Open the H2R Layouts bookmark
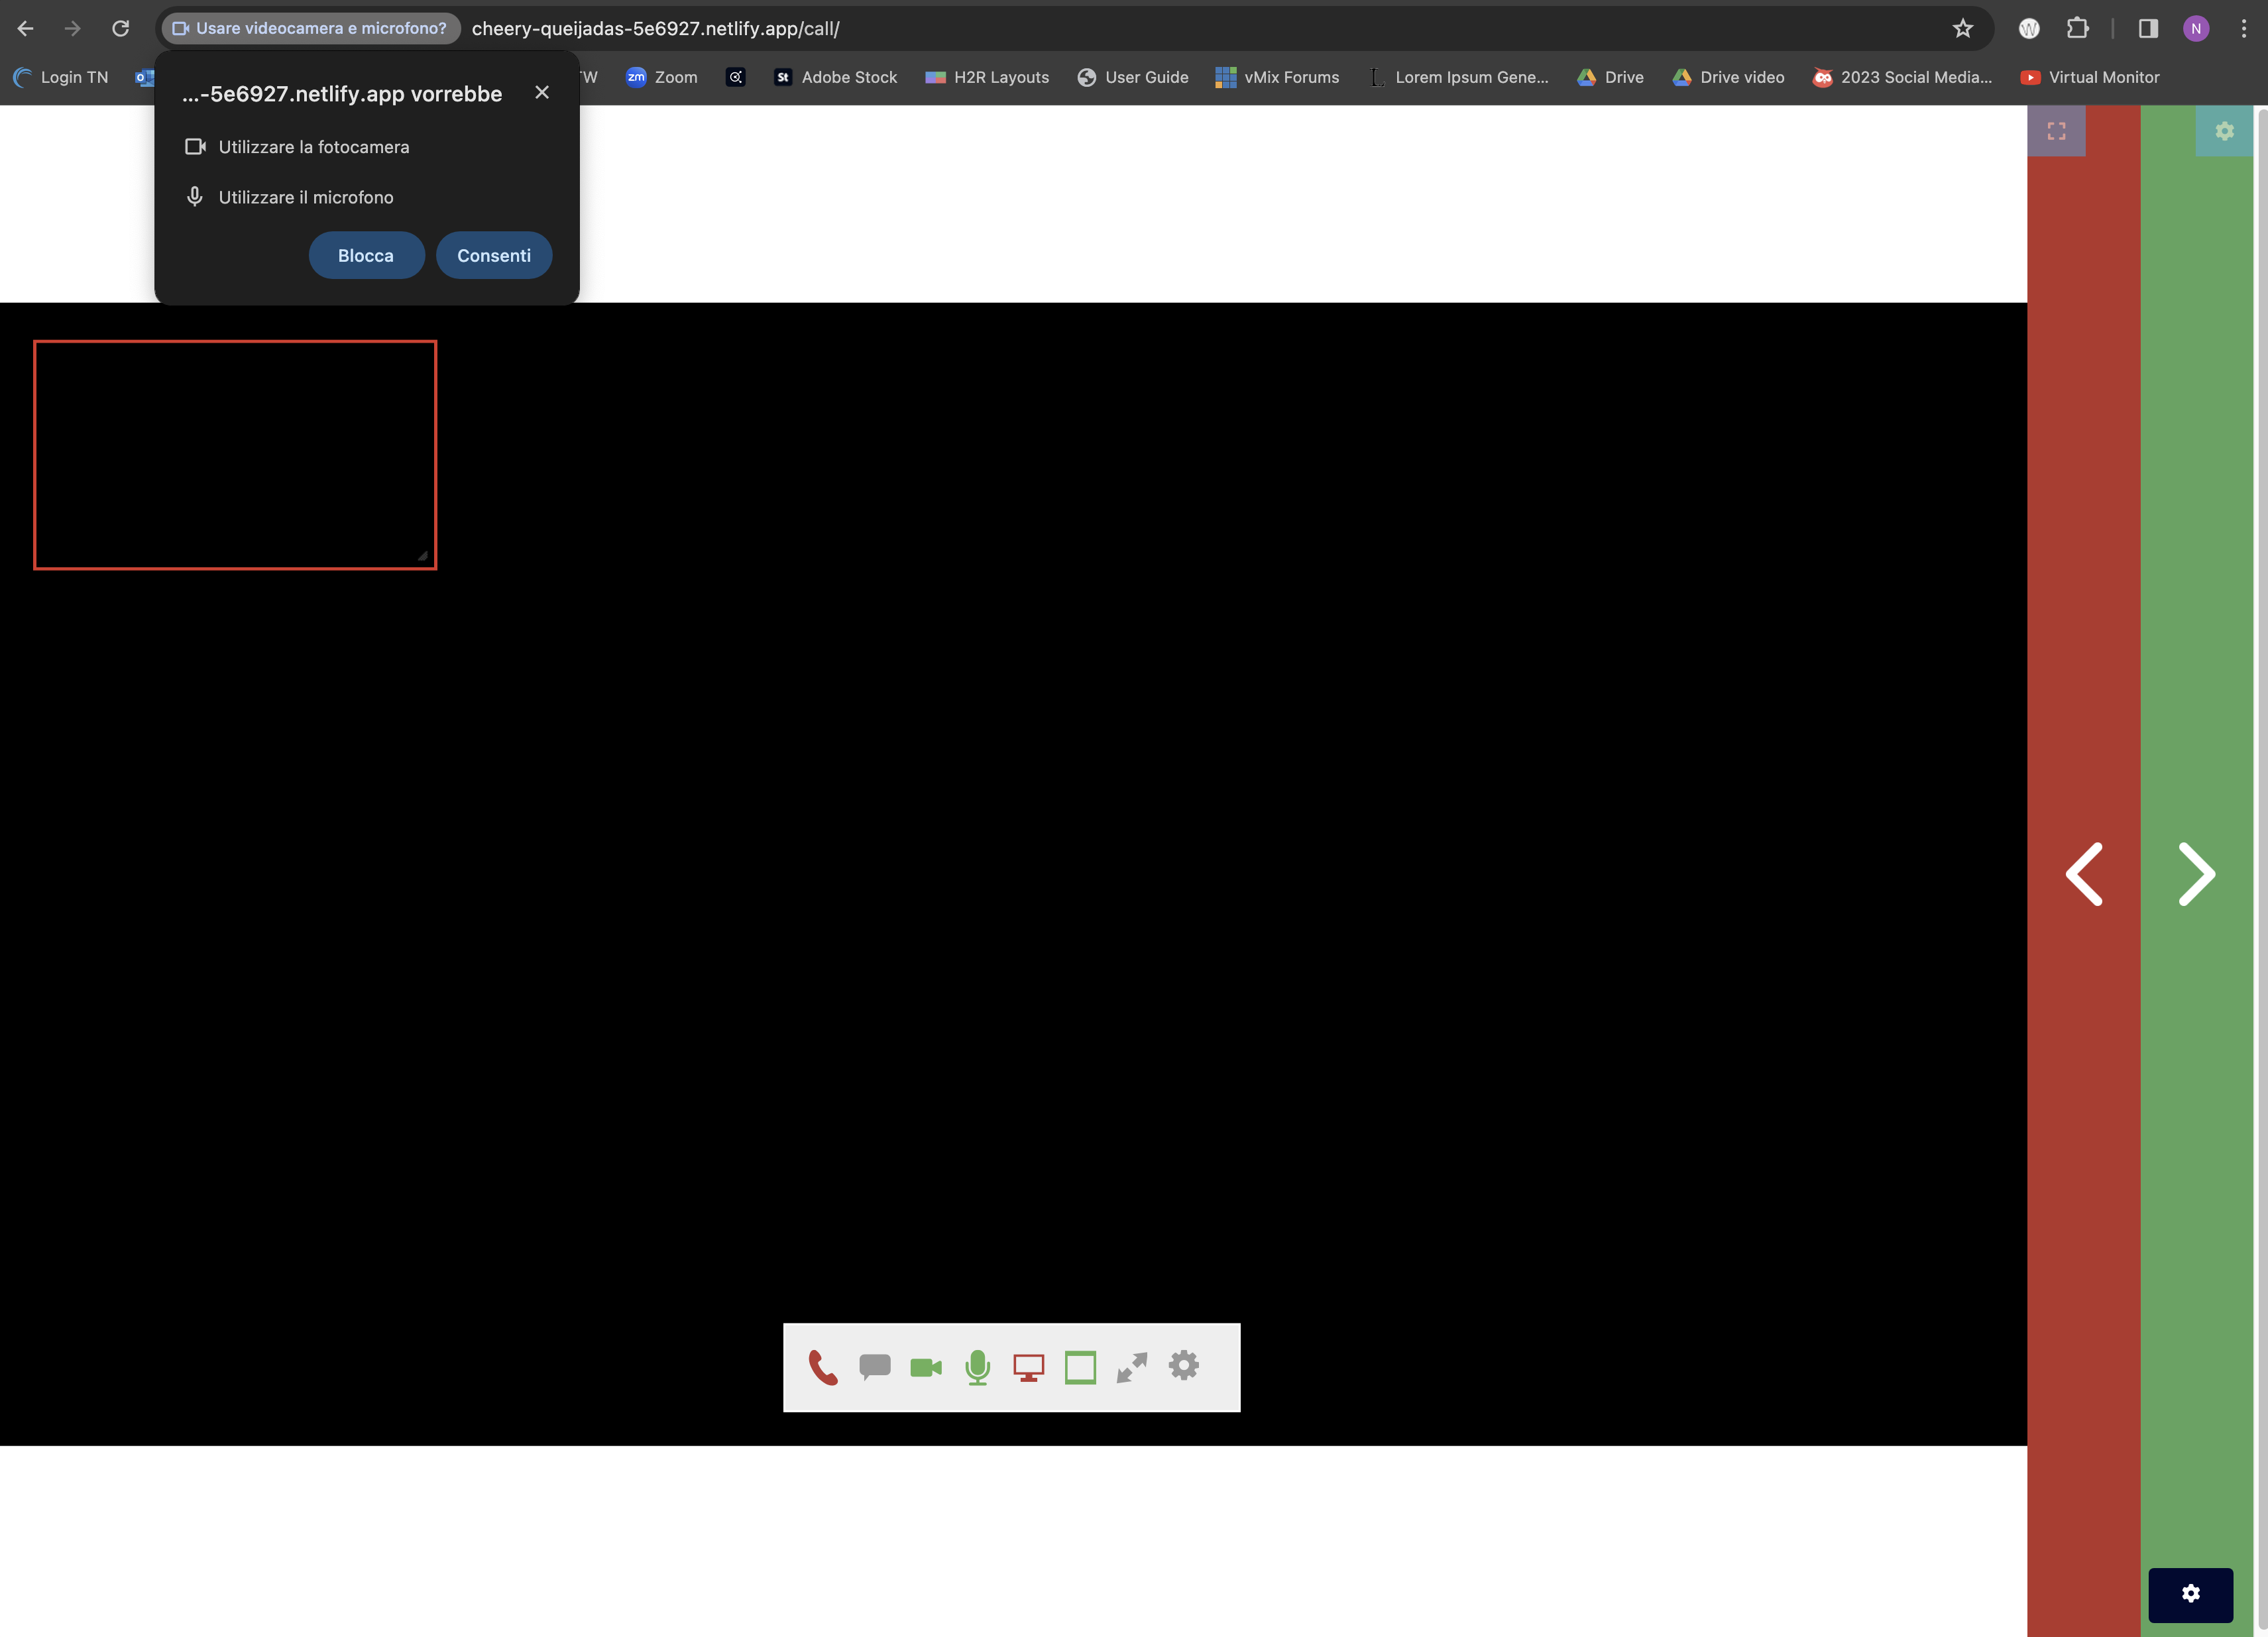 (x=988, y=77)
